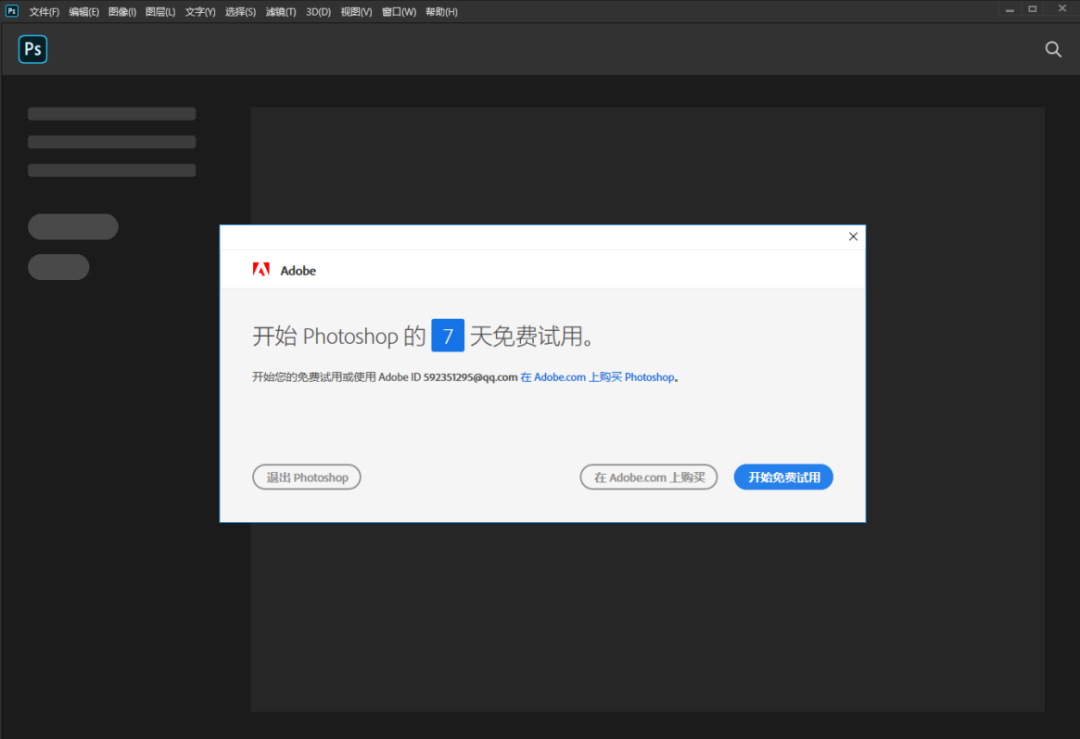
Task: Open the 3D(D) menu
Action: [318, 12]
